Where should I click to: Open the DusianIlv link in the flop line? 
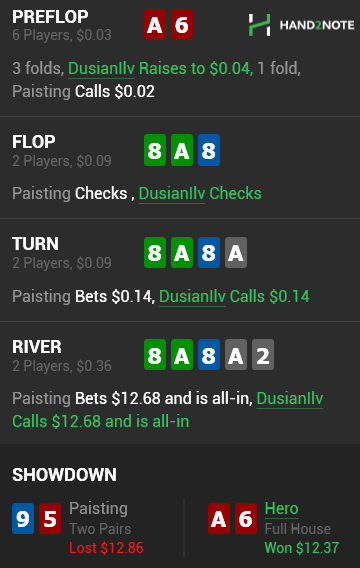coord(172,193)
